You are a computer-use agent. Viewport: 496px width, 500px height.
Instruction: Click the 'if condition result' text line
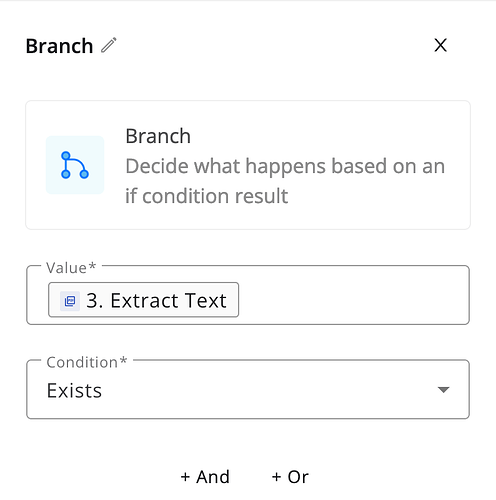207,196
